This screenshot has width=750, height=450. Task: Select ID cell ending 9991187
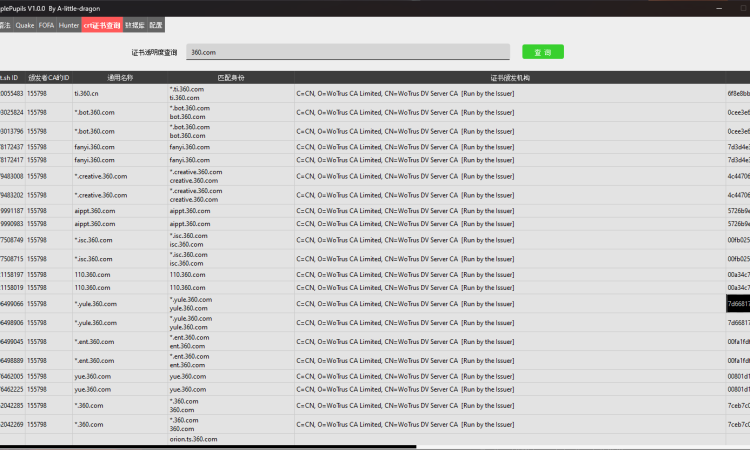[12, 210]
